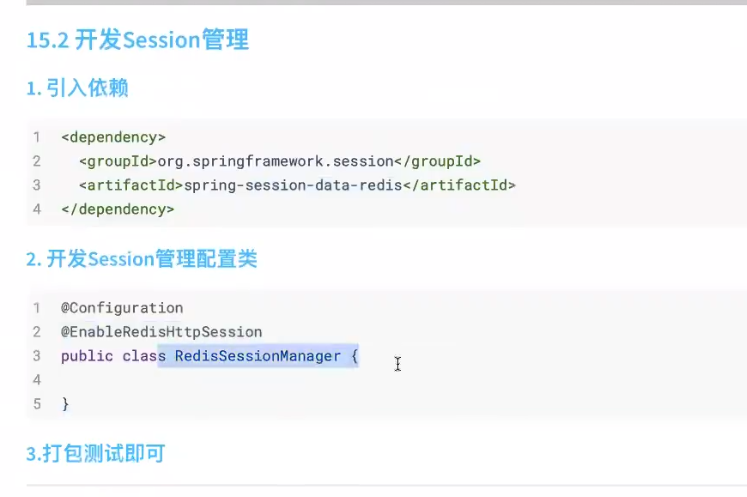Click the @EnableRedisHttpSession annotation
The image size is (747, 497).
(x=161, y=332)
